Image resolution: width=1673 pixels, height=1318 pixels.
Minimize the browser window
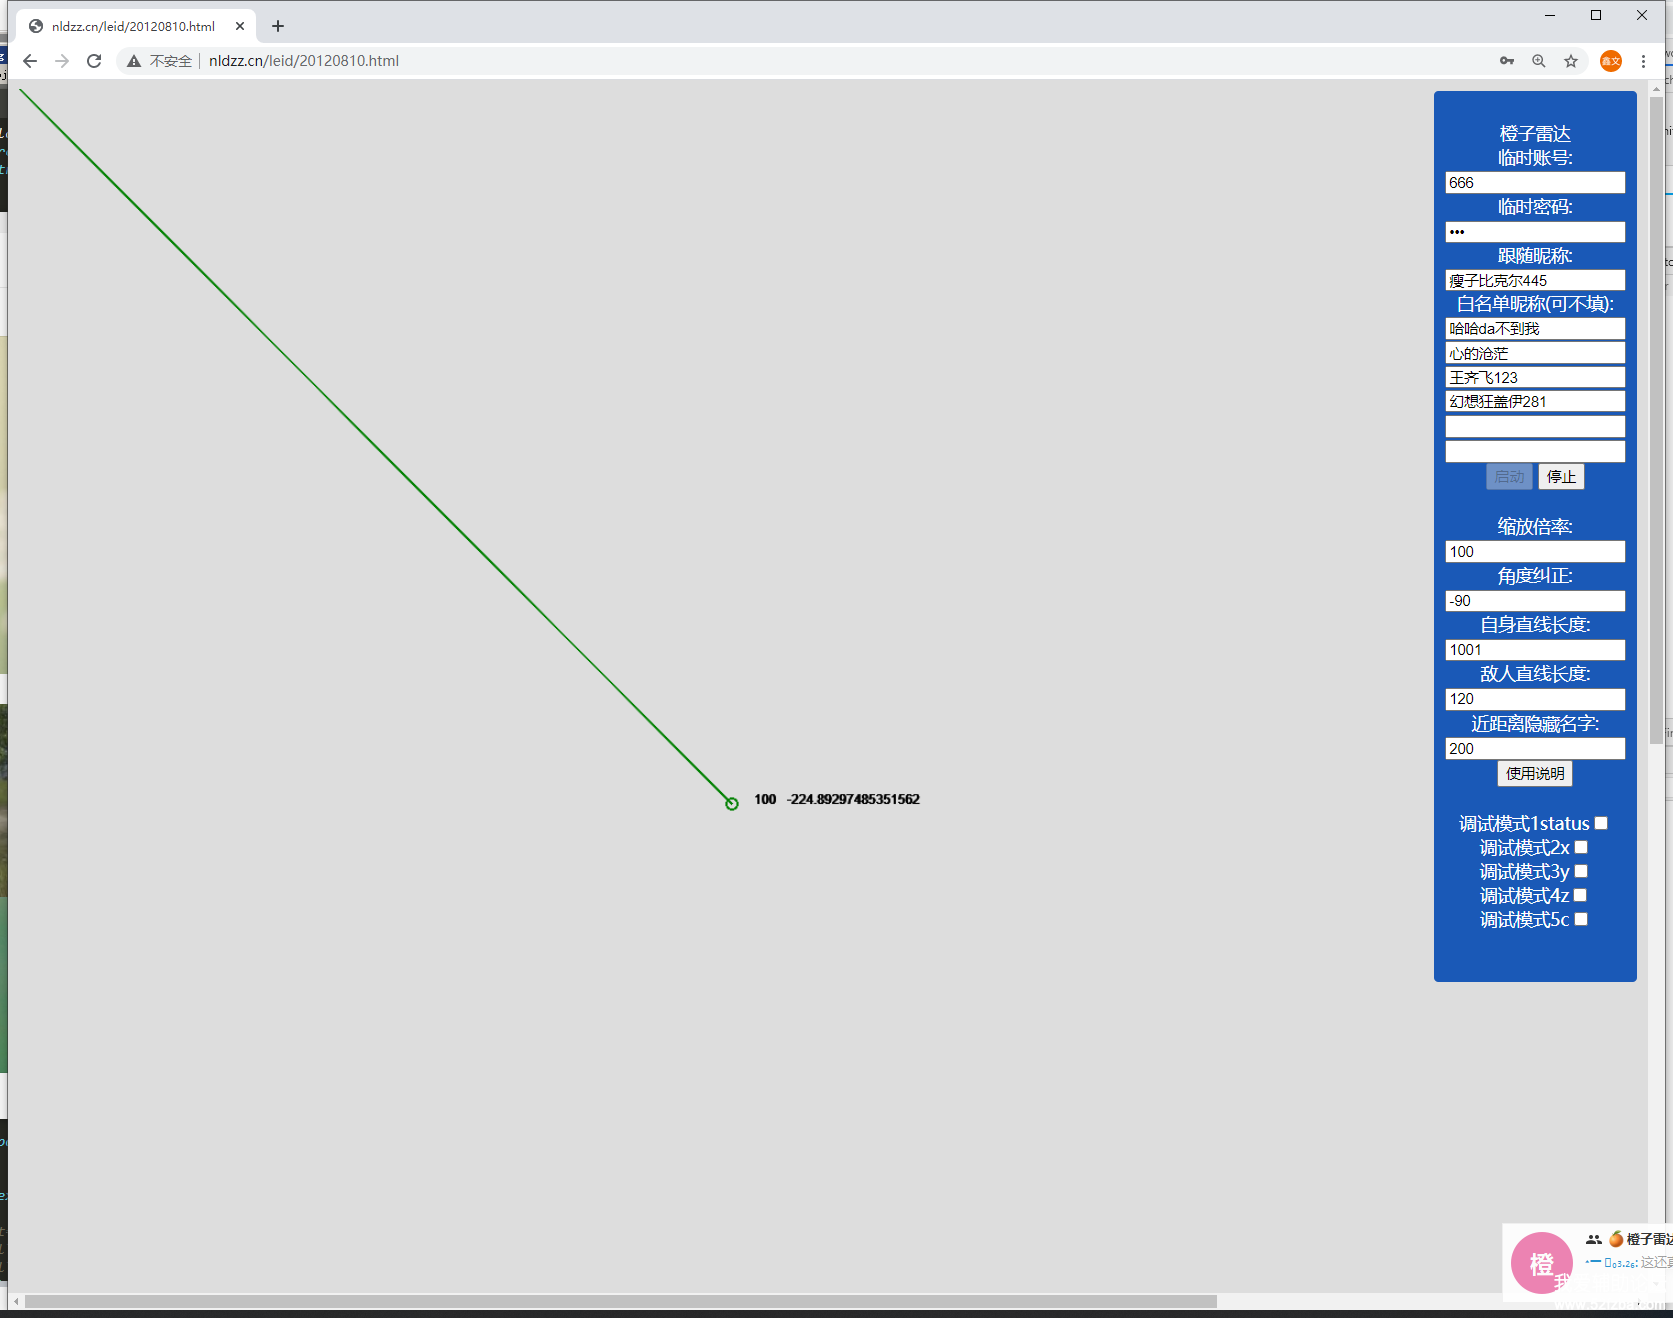pos(1550,15)
